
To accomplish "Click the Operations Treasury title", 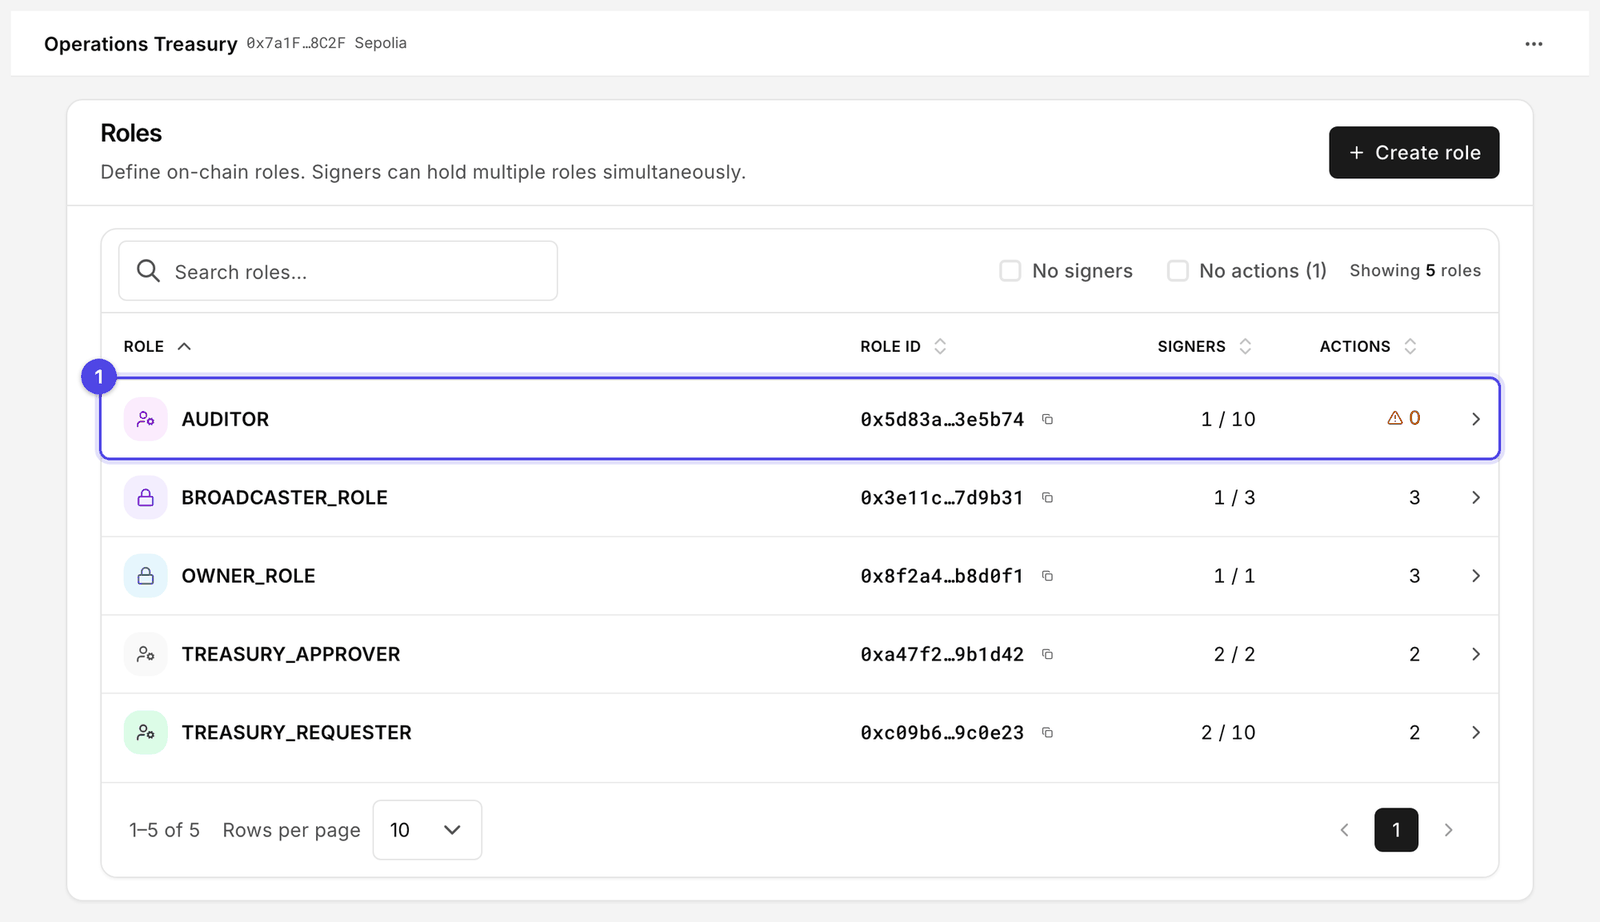I will (141, 44).
